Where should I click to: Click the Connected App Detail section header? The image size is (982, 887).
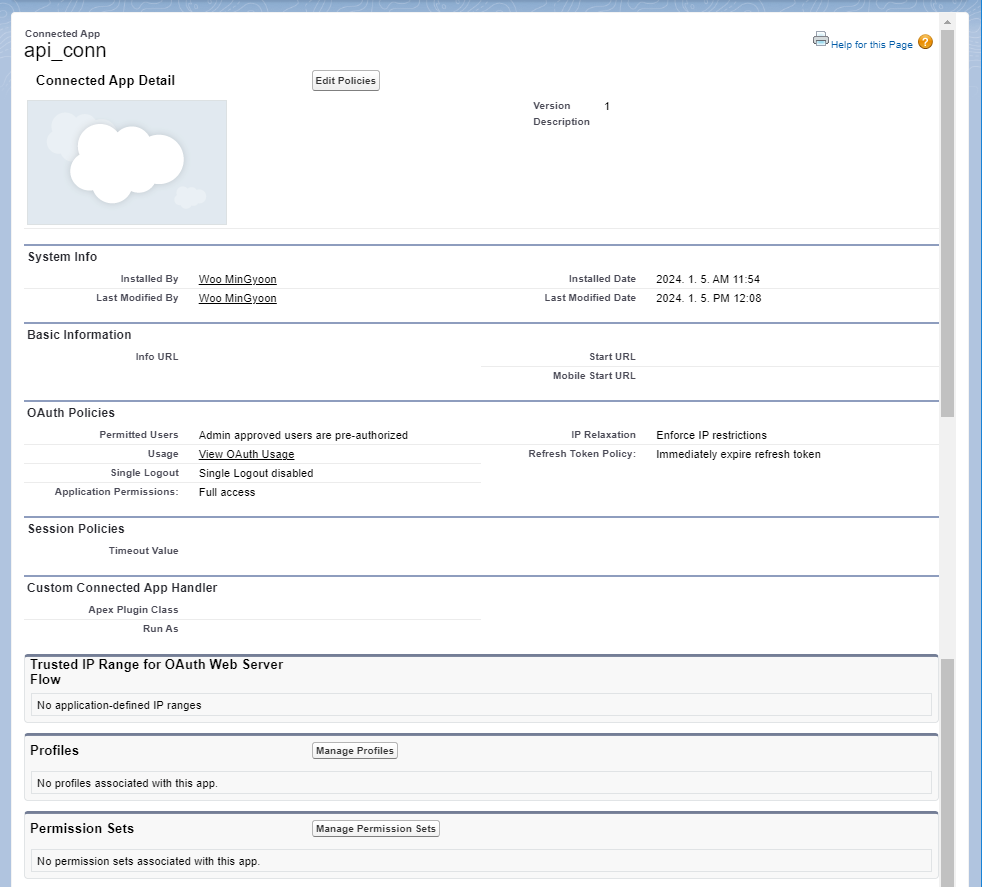coord(105,80)
